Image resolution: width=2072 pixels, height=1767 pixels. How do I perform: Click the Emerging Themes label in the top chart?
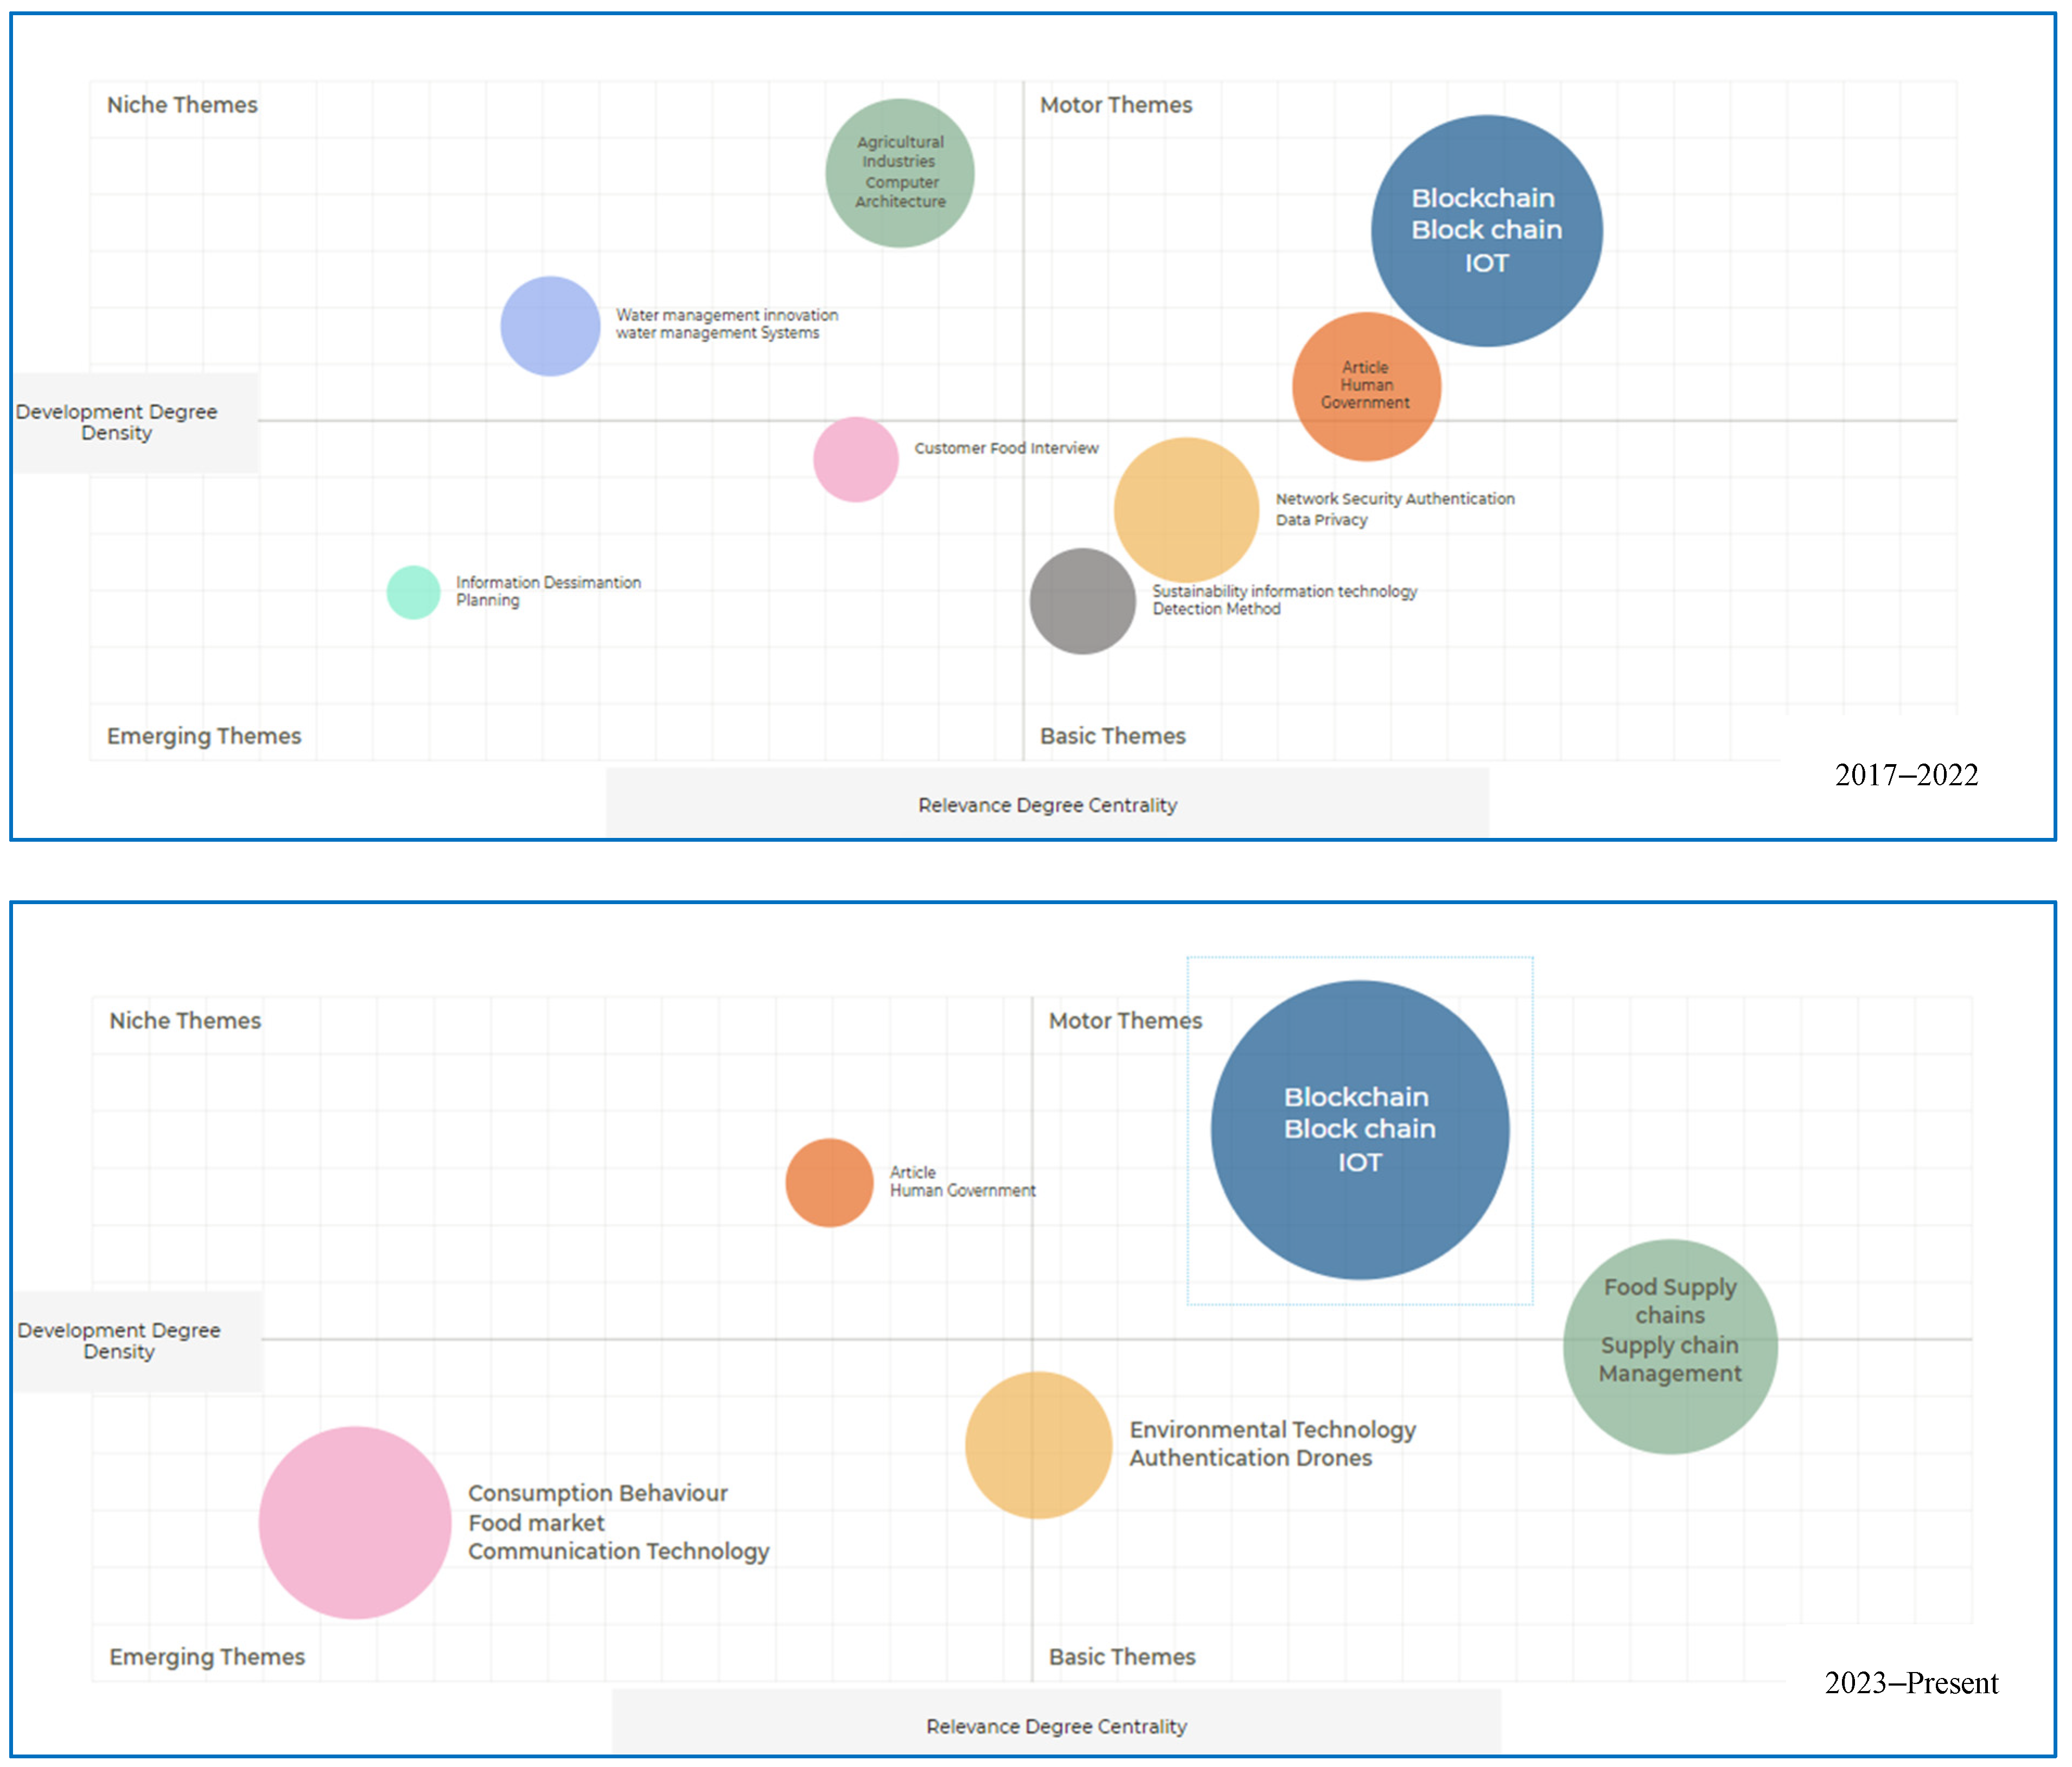pos(204,736)
